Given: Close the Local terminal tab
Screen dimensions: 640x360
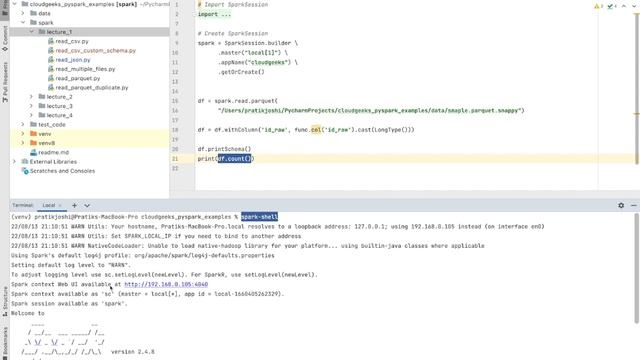Looking at the screenshot, I should tap(60, 205).
